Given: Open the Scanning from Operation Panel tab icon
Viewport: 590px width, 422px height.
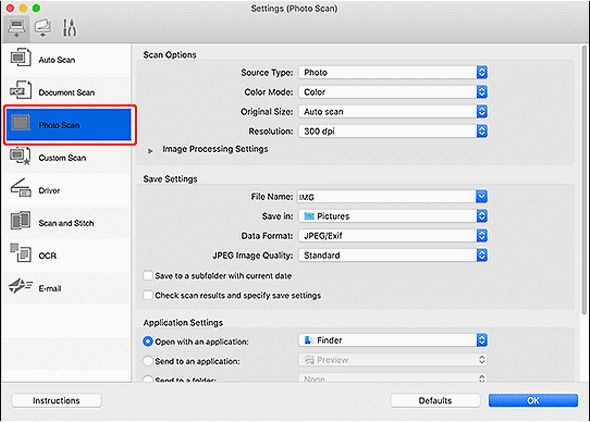Looking at the screenshot, I should coord(43,28).
